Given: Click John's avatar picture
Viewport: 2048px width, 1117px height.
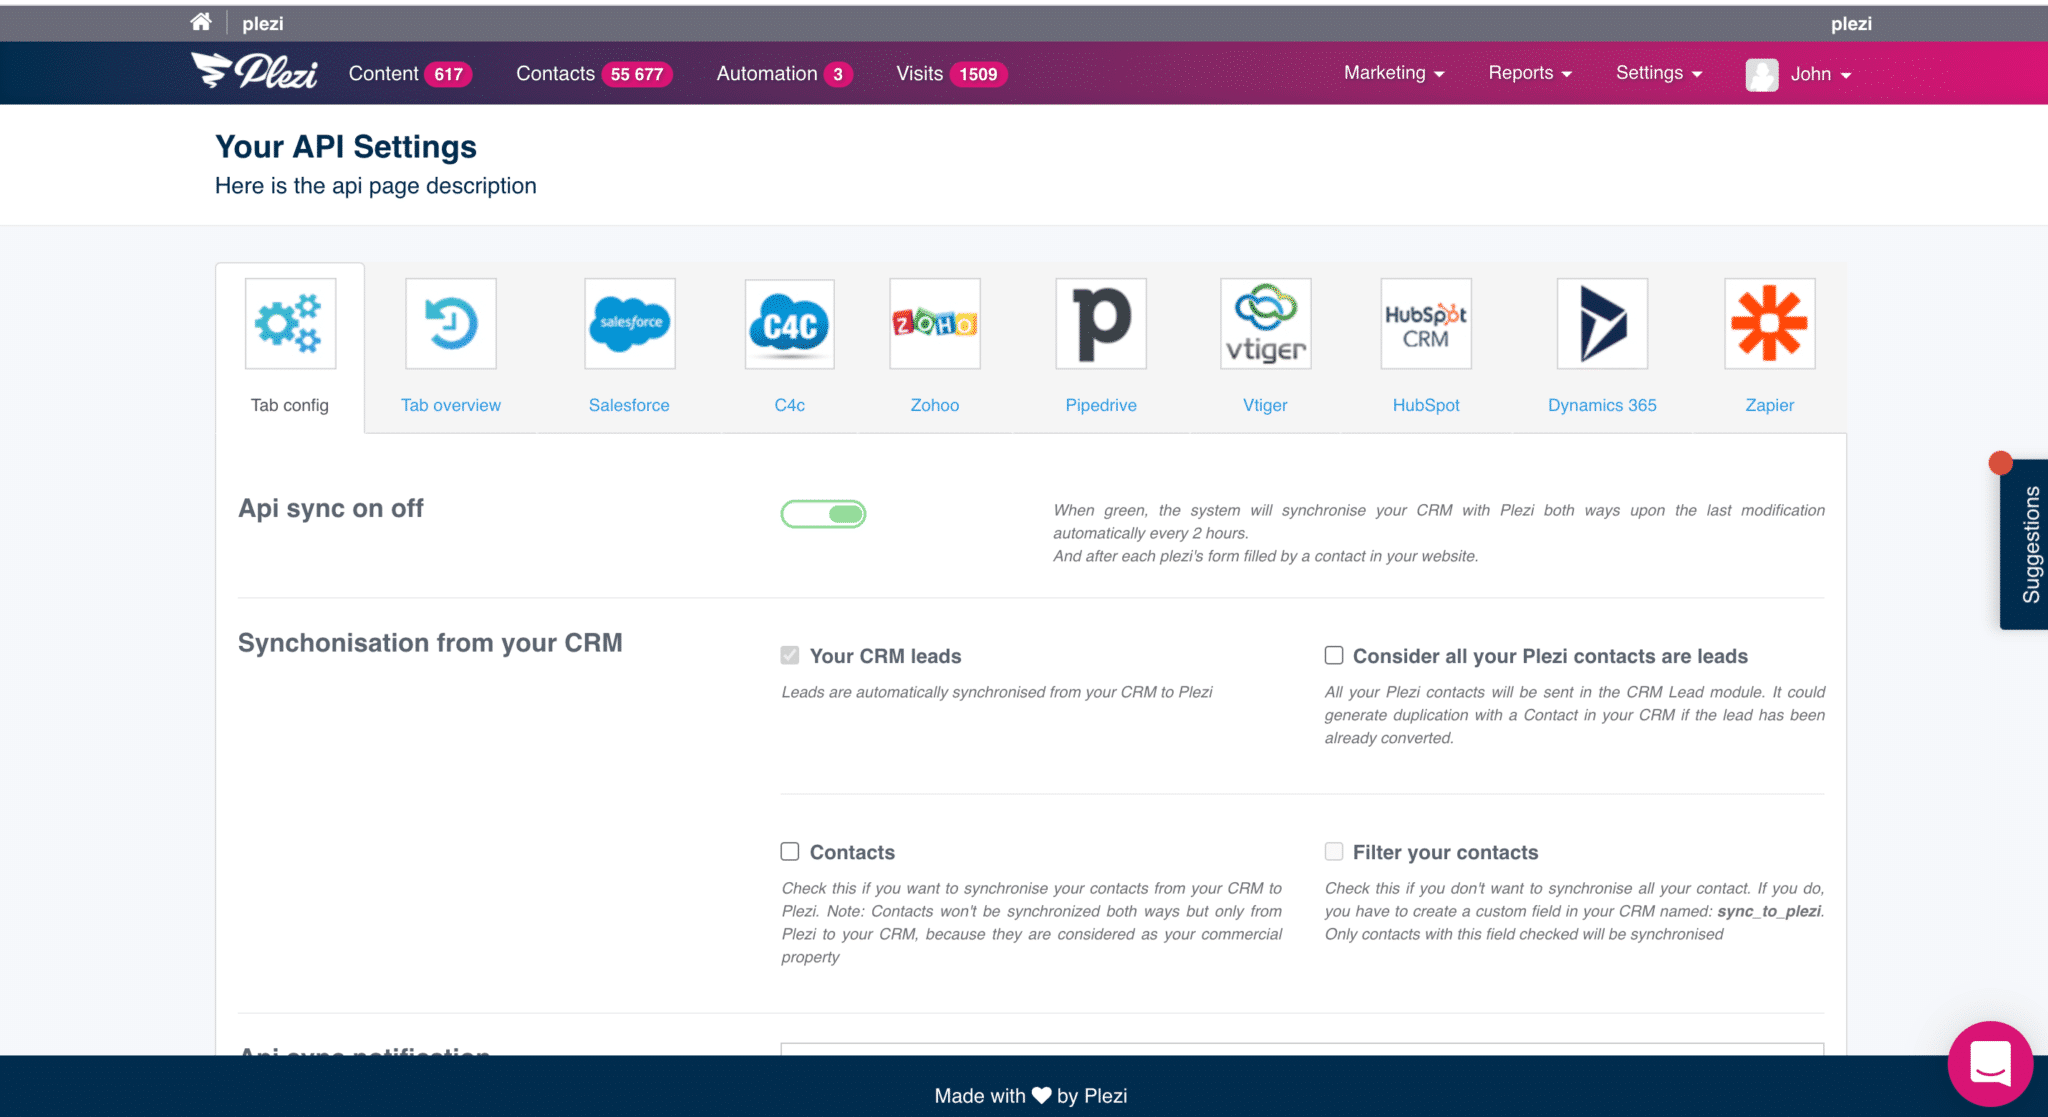Looking at the screenshot, I should [x=1762, y=74].
